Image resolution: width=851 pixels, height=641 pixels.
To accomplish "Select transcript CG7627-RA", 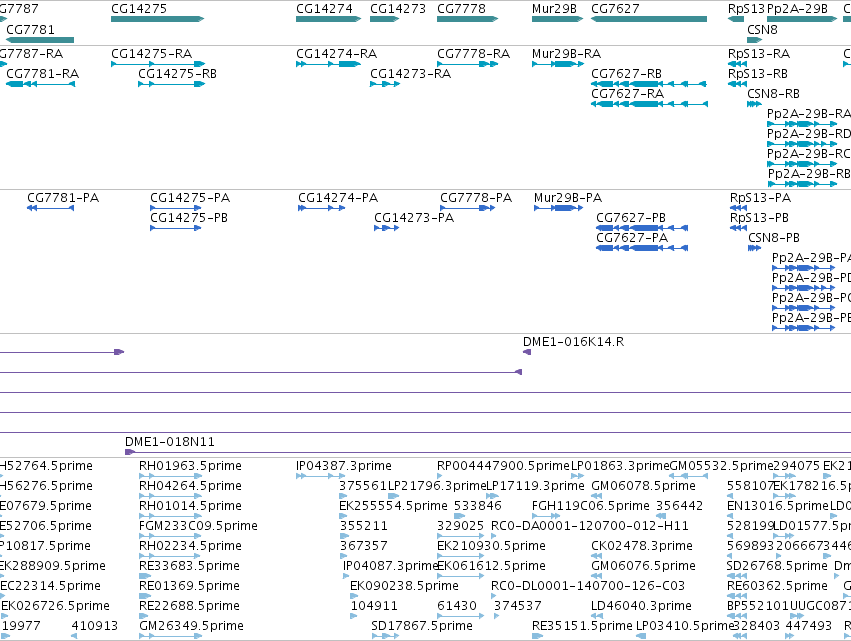I will click(x=627, y=94).
